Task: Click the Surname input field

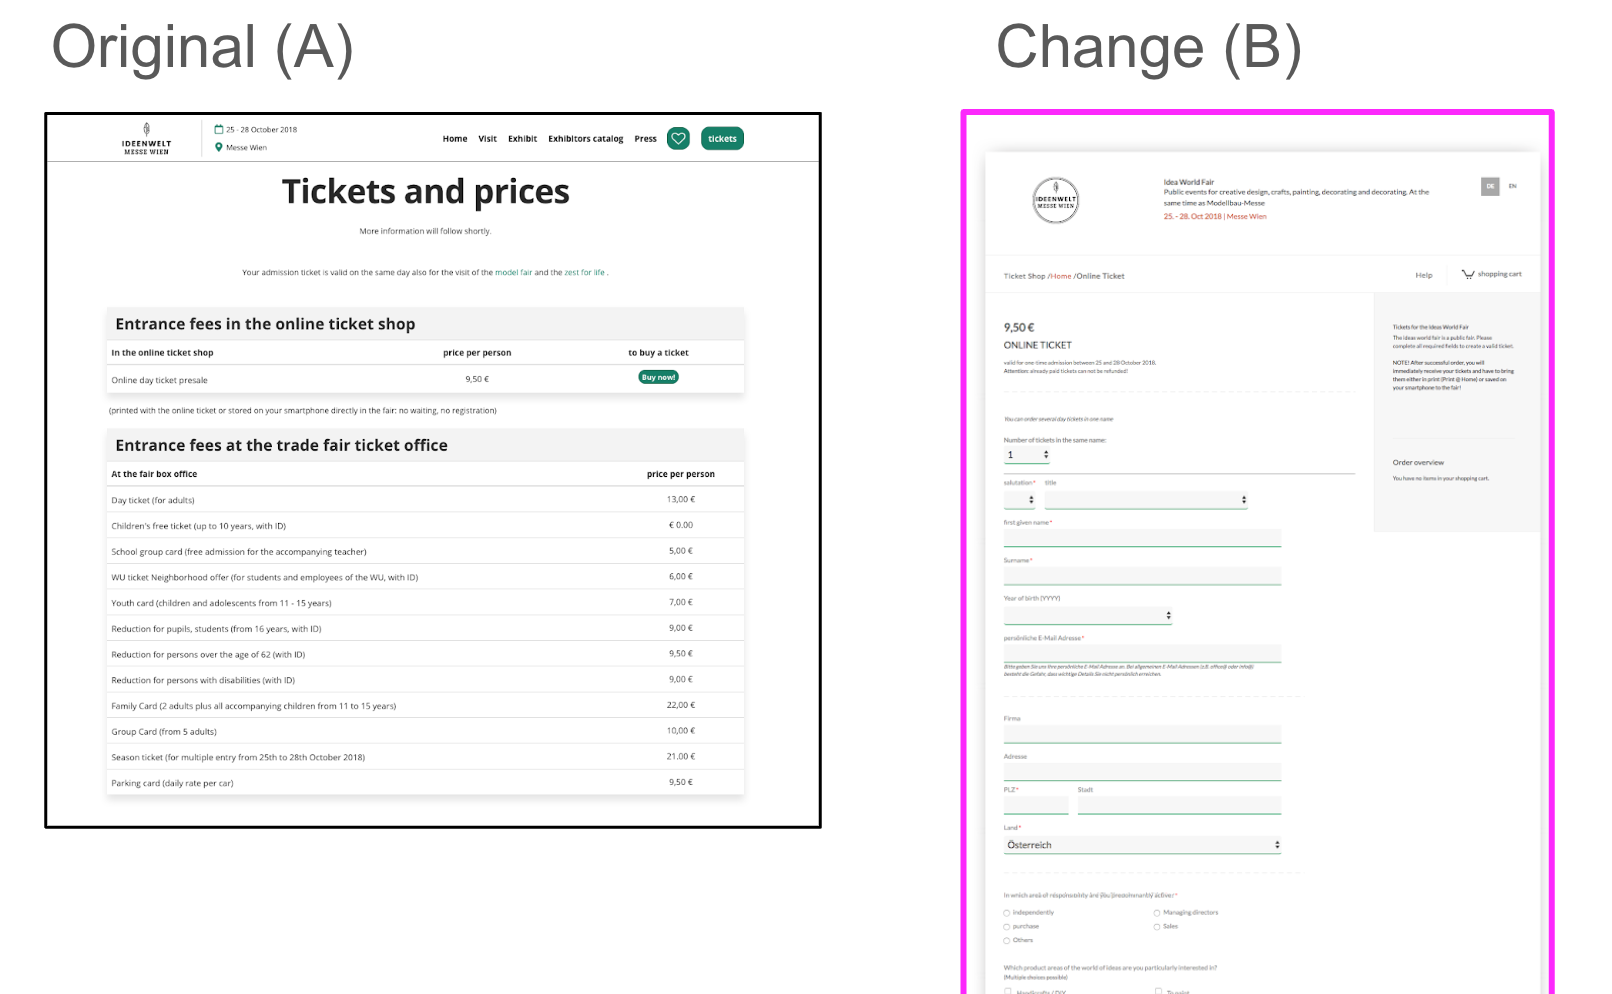Action: pyautogui.click(x=1142, y=577)
